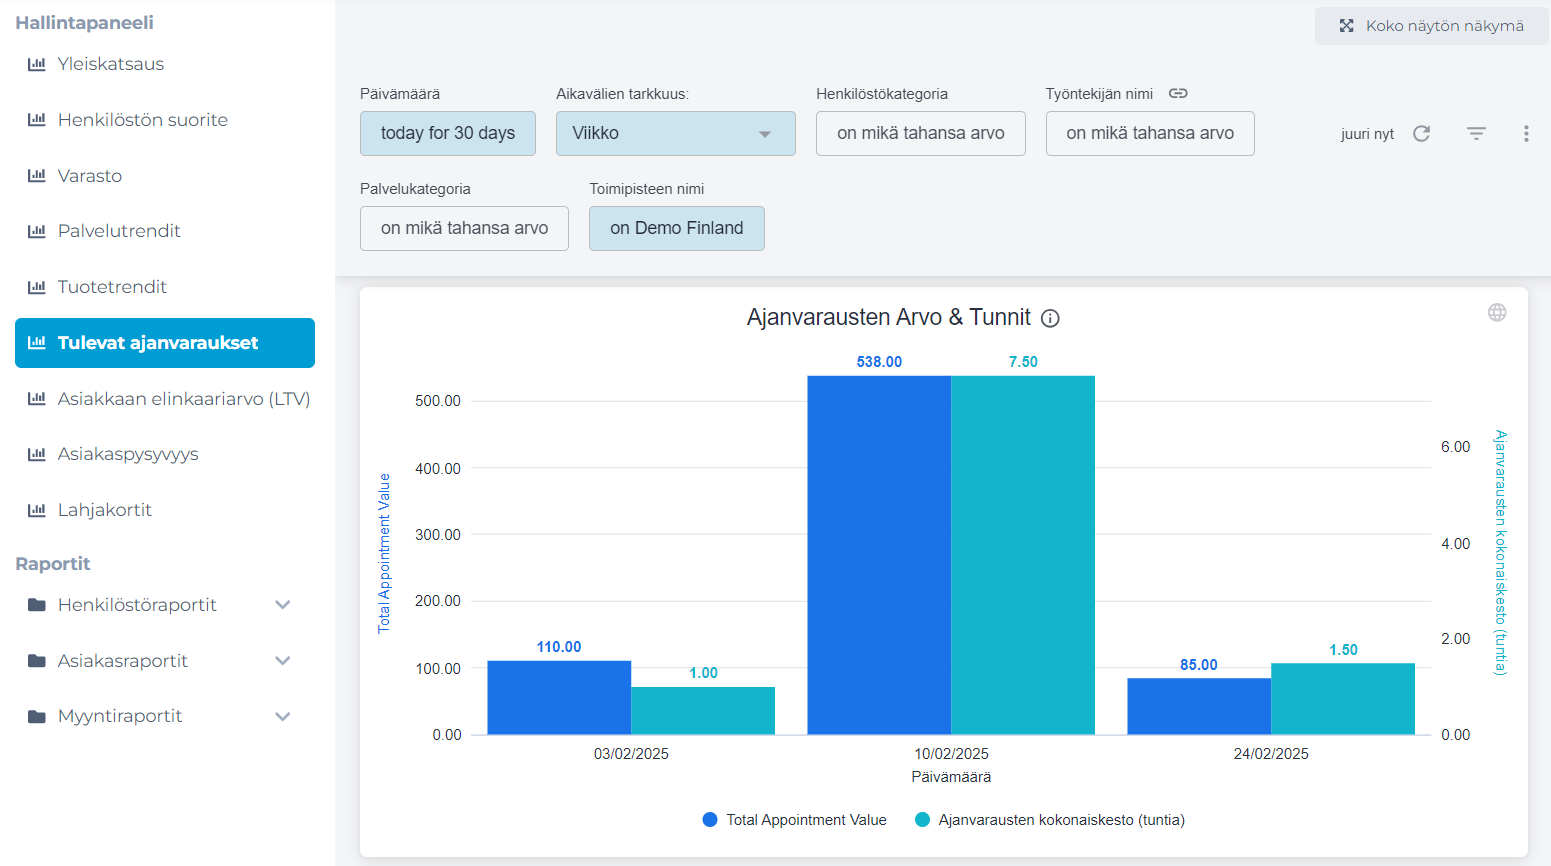Open Toimipisteen nimi filter on Demo Finland

point(677,228)
